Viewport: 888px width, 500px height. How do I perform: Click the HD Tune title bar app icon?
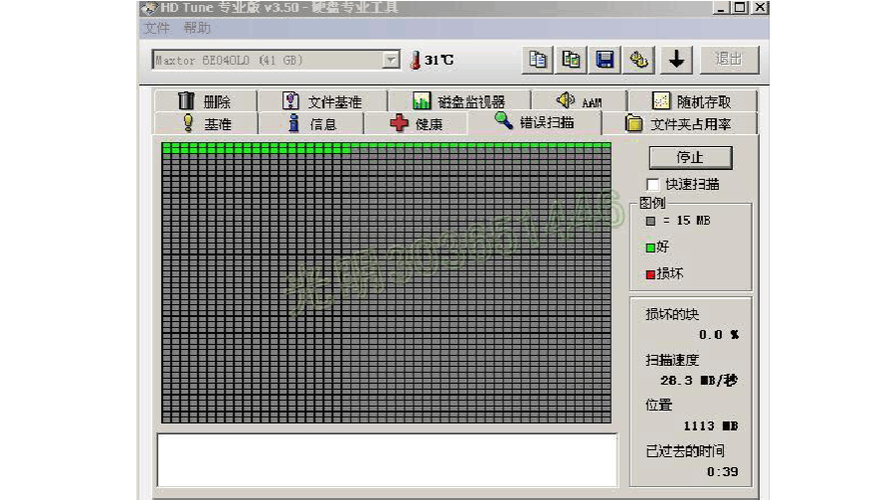[x=149, y=7]
